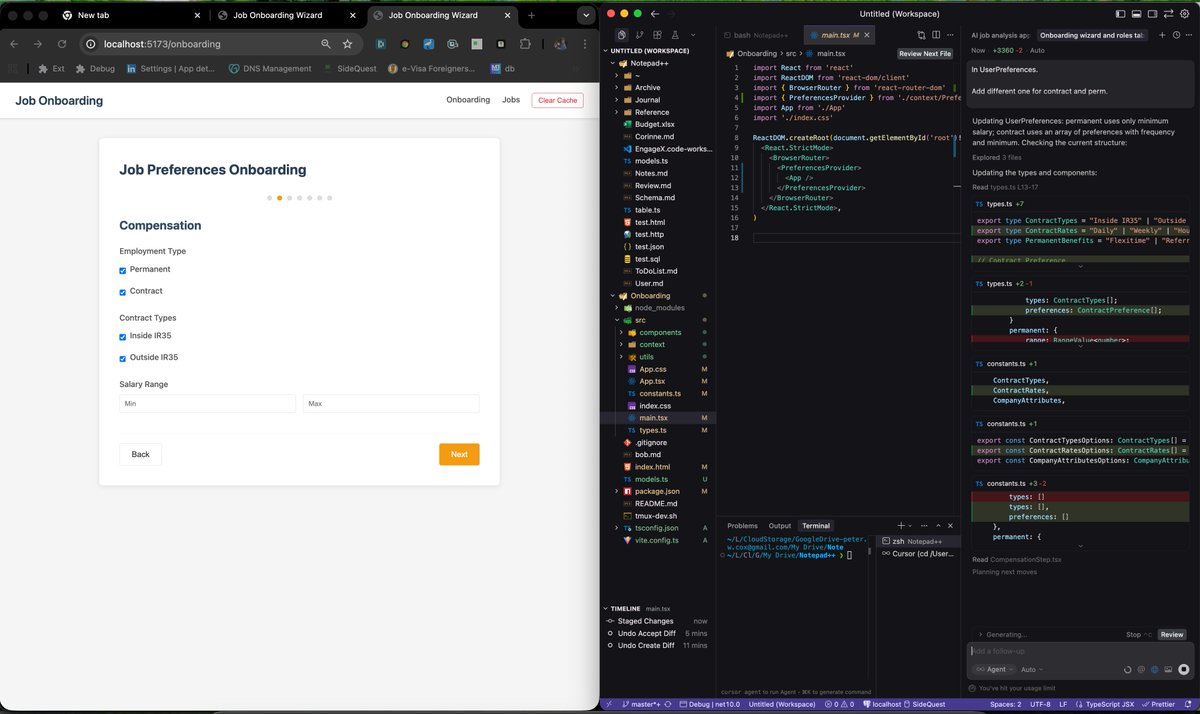Image resolution: width=1200 pixels, height=714 pixels.
Task: Expand the components folder under src
Action: coord(661,332)
